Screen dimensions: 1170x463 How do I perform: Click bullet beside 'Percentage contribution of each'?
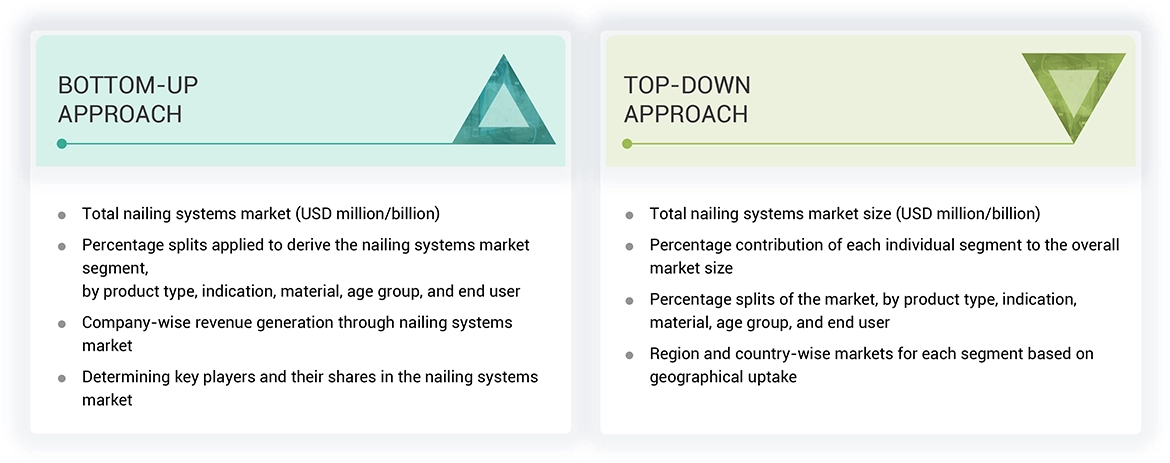629,246
